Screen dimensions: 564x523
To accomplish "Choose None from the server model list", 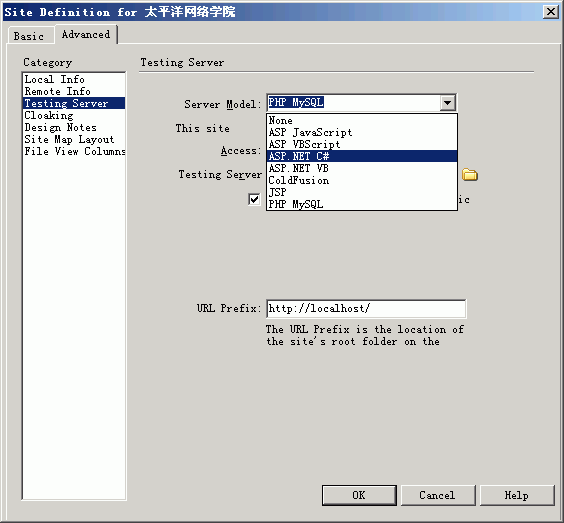I will tap(362, 120).
